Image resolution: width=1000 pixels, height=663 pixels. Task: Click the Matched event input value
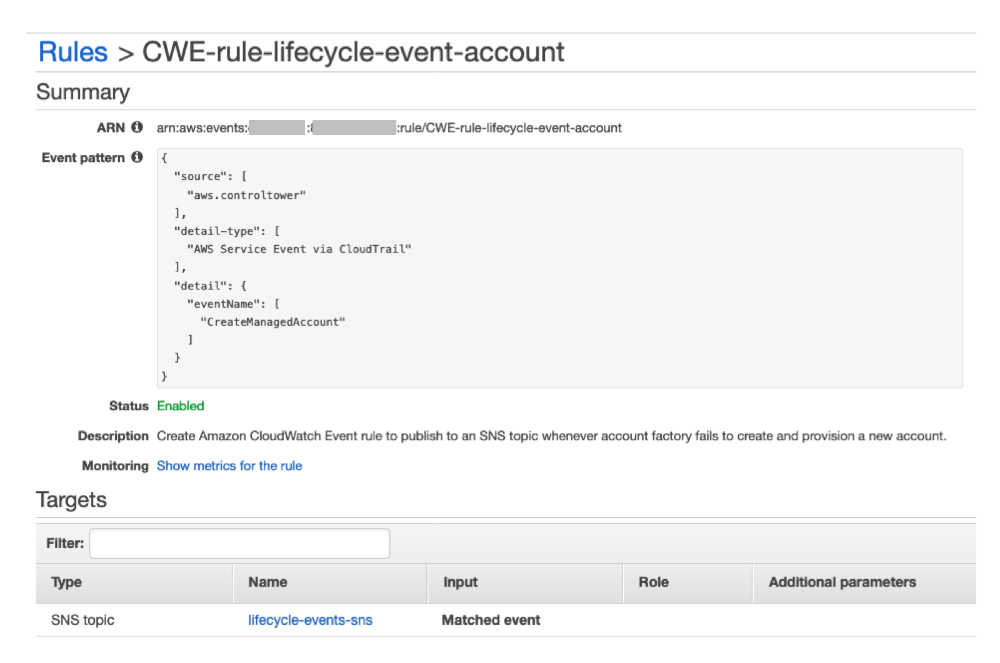click(490, 620)
